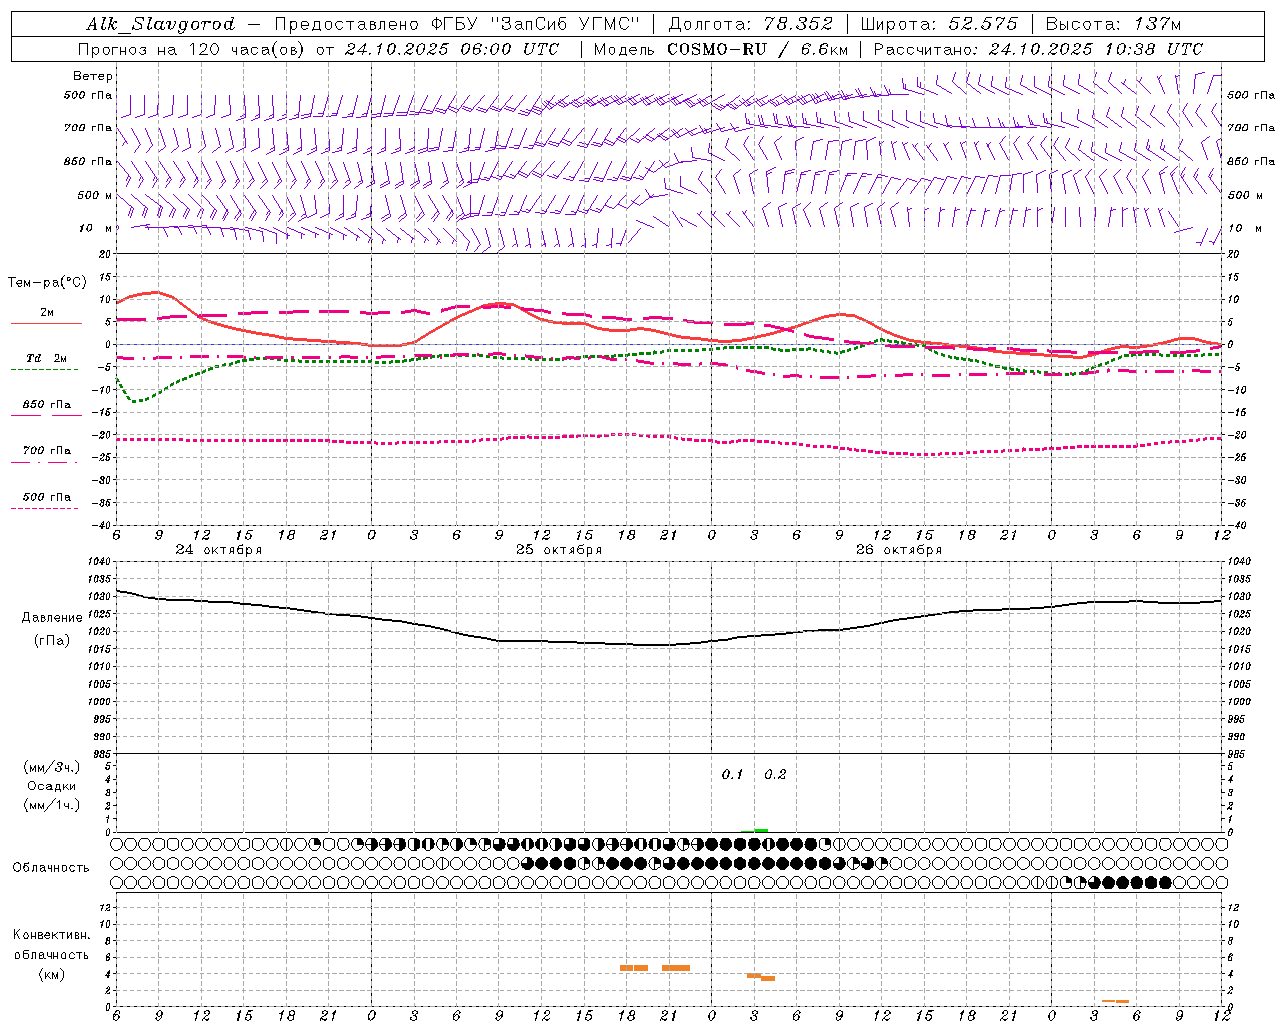Click the '0.2' precipitation amount value

click(775, 775)
